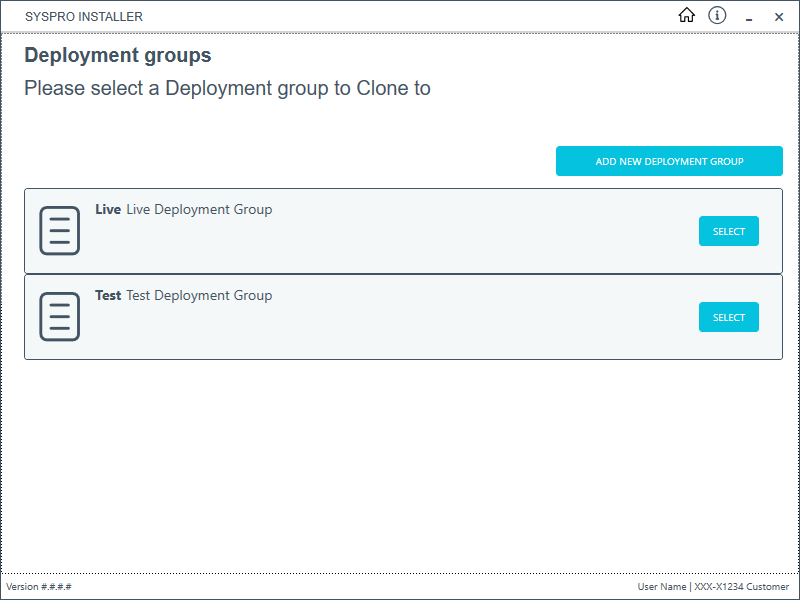Open the information (i) icon
Image resolution: width=800 pixels, height=600 pixels.
(x=717, y=15)
